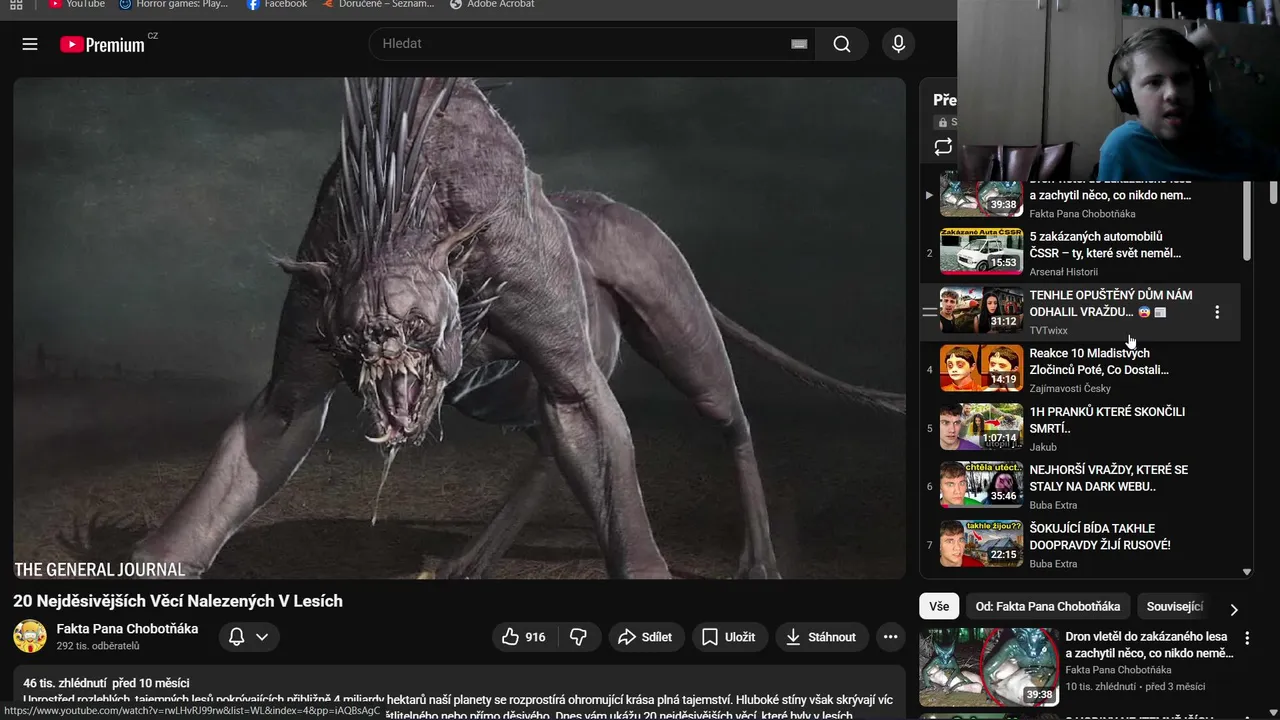Open Fakta Pana Chobotňáka channel name link

coord(127,629)
